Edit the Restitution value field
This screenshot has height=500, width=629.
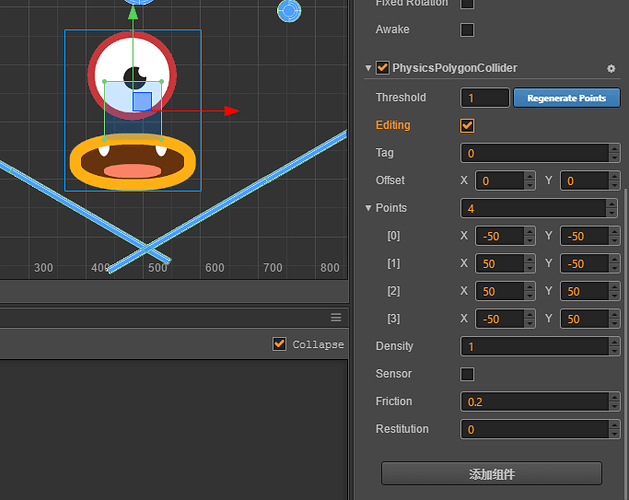point(535,429)
